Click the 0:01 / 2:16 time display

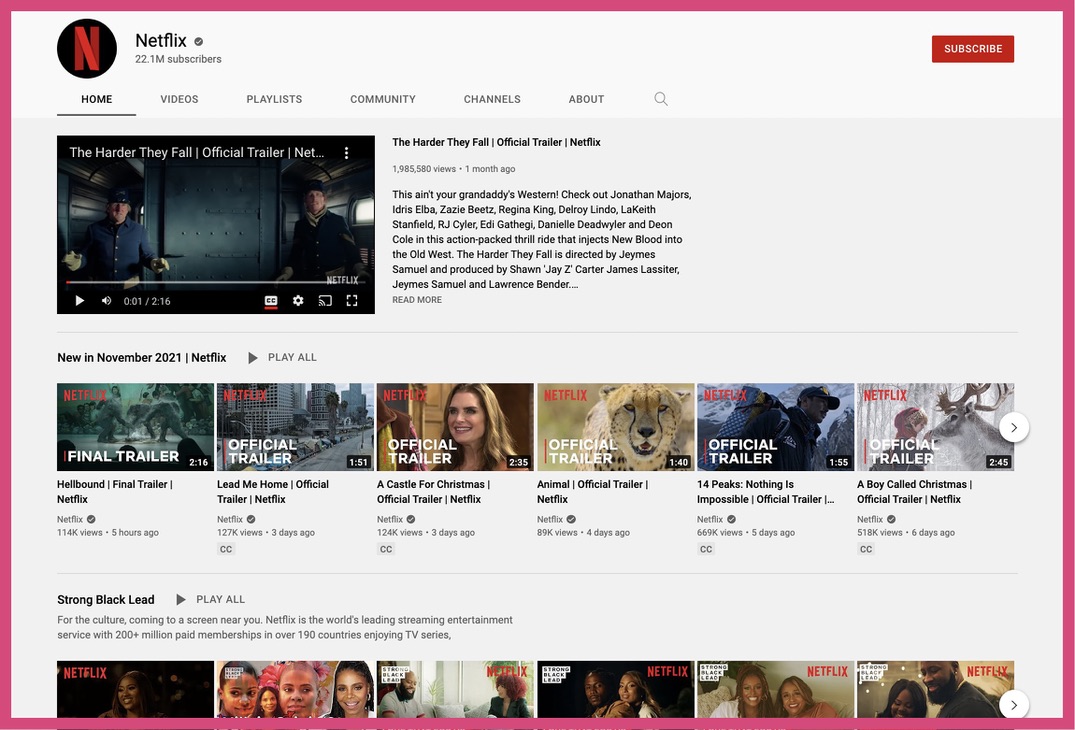click(x=147, y=301)
